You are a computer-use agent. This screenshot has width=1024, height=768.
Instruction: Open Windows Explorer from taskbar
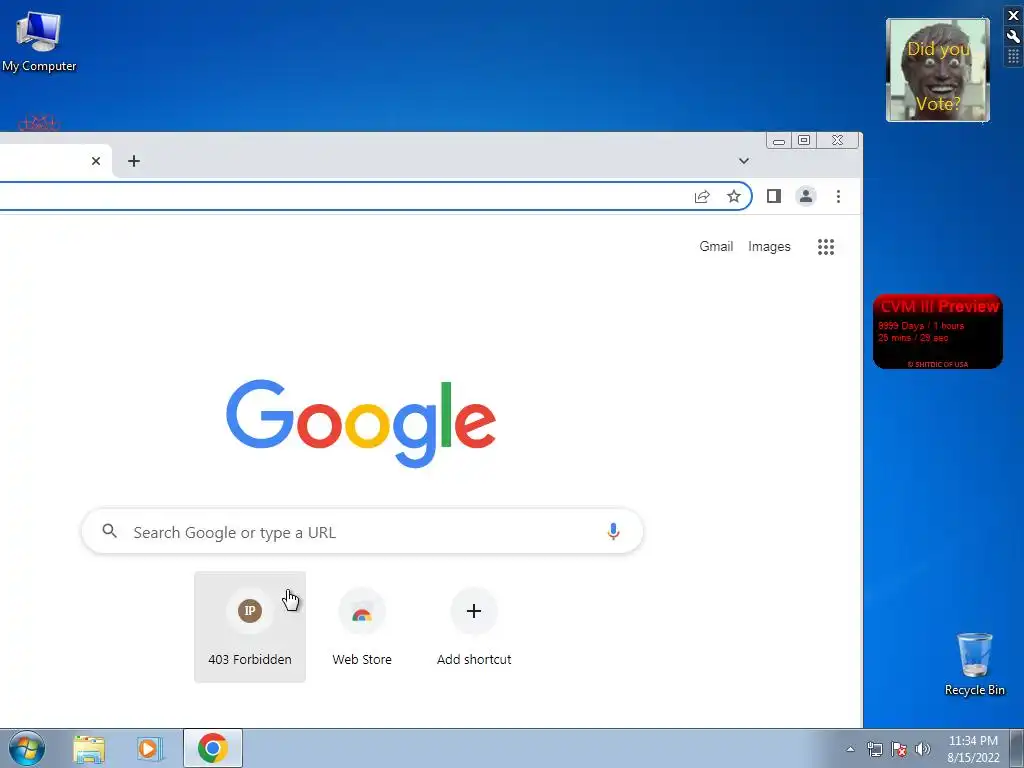click(89, 748)
